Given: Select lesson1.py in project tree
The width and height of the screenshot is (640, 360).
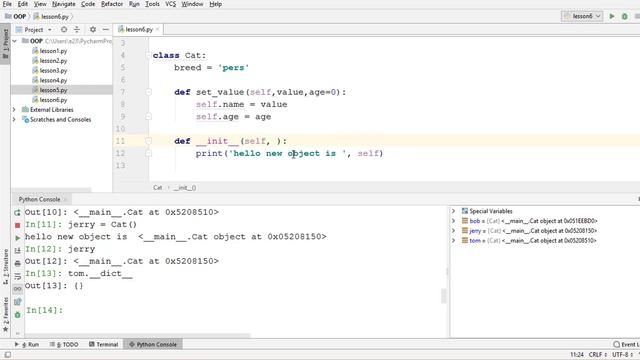Looking at the screenshot, I should coord(53,51).
